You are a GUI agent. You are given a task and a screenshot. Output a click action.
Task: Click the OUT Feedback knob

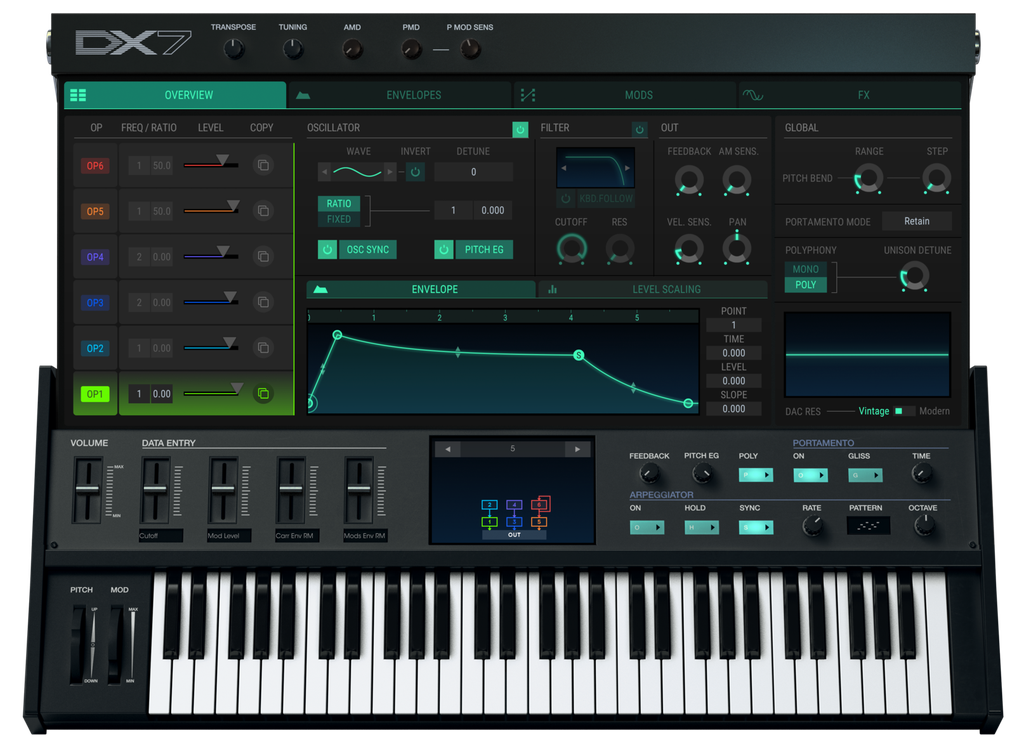click(x=689, y=180)
